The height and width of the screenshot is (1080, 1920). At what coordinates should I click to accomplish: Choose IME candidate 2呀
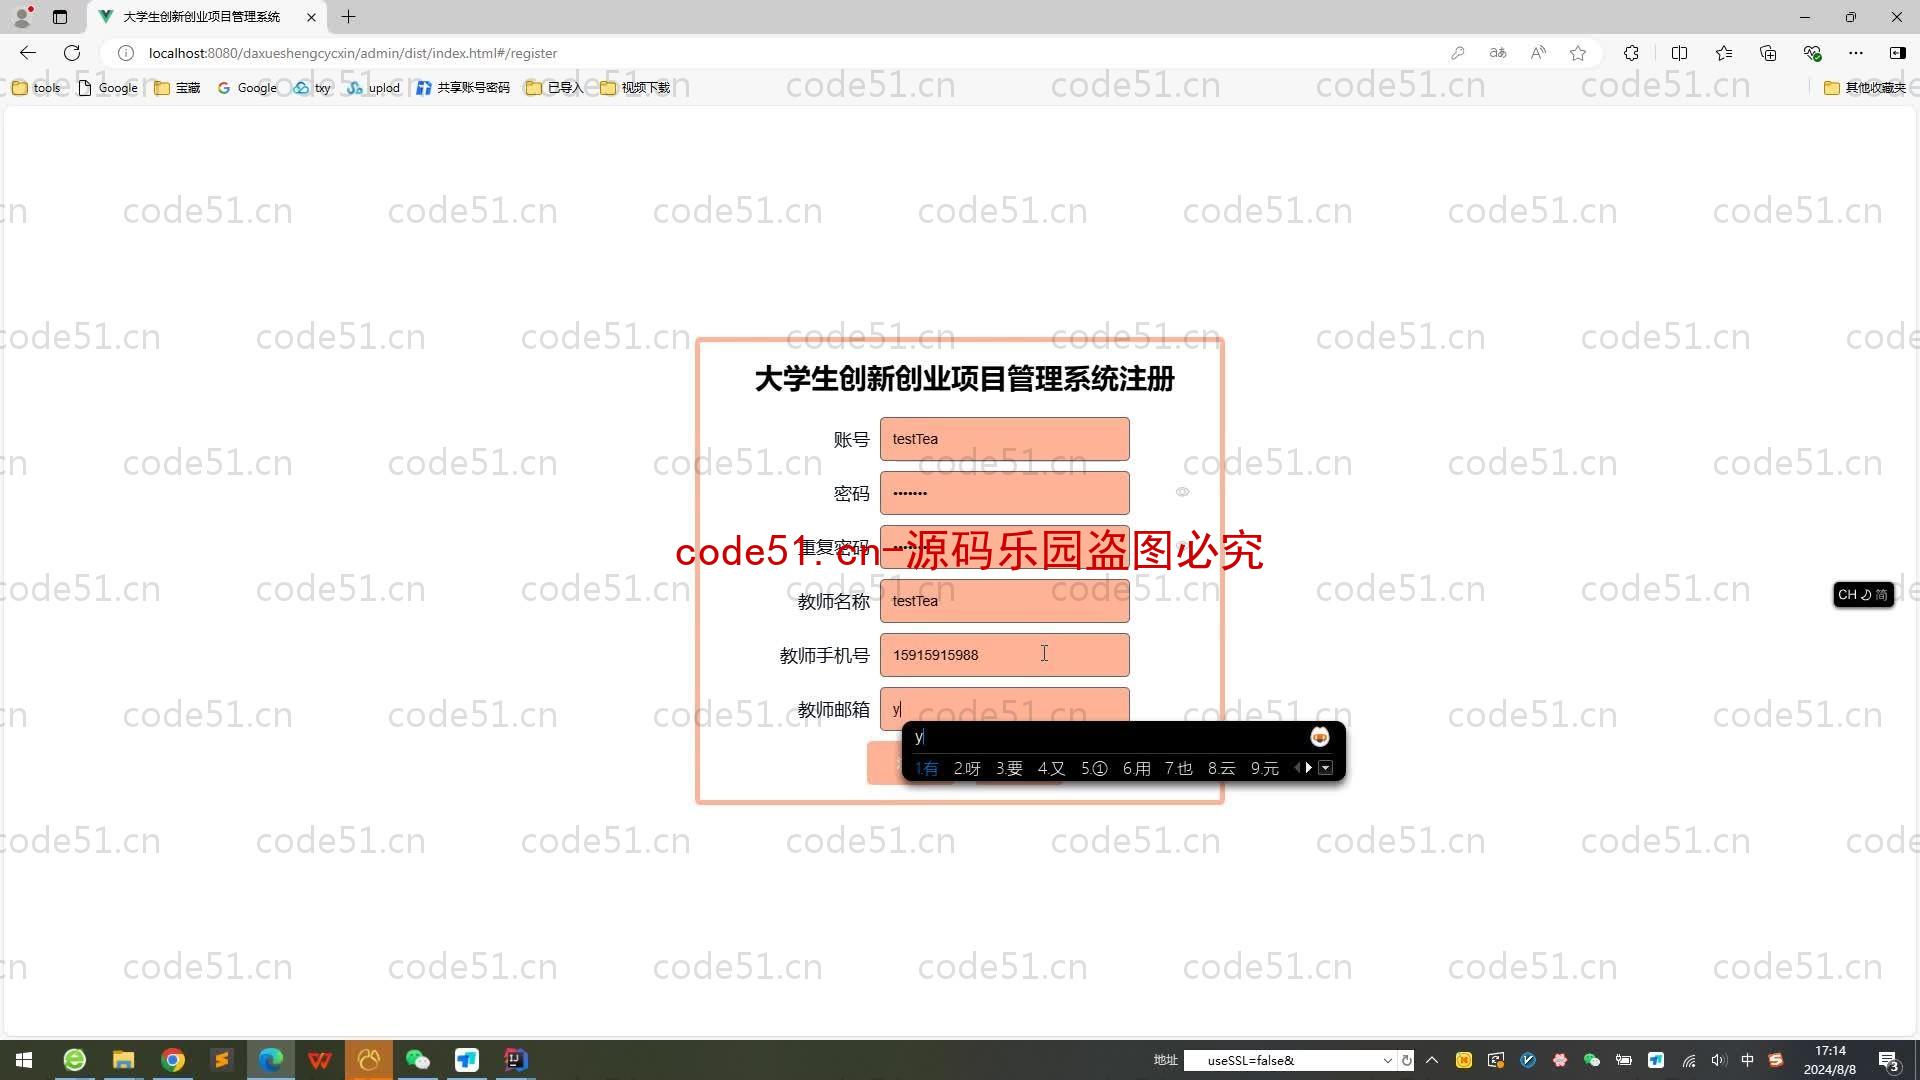[x=967, y=768]
